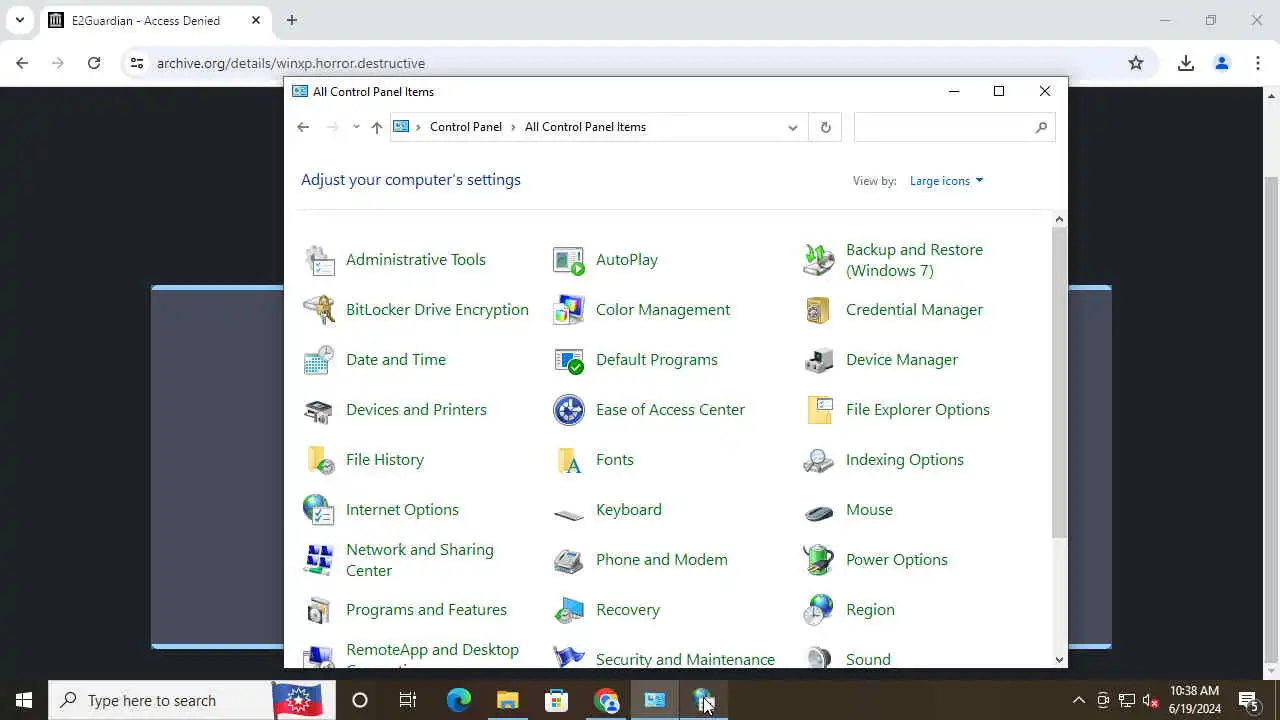Open the Recovery icon
The image size is (1280, 720).
tap(569, 610)
